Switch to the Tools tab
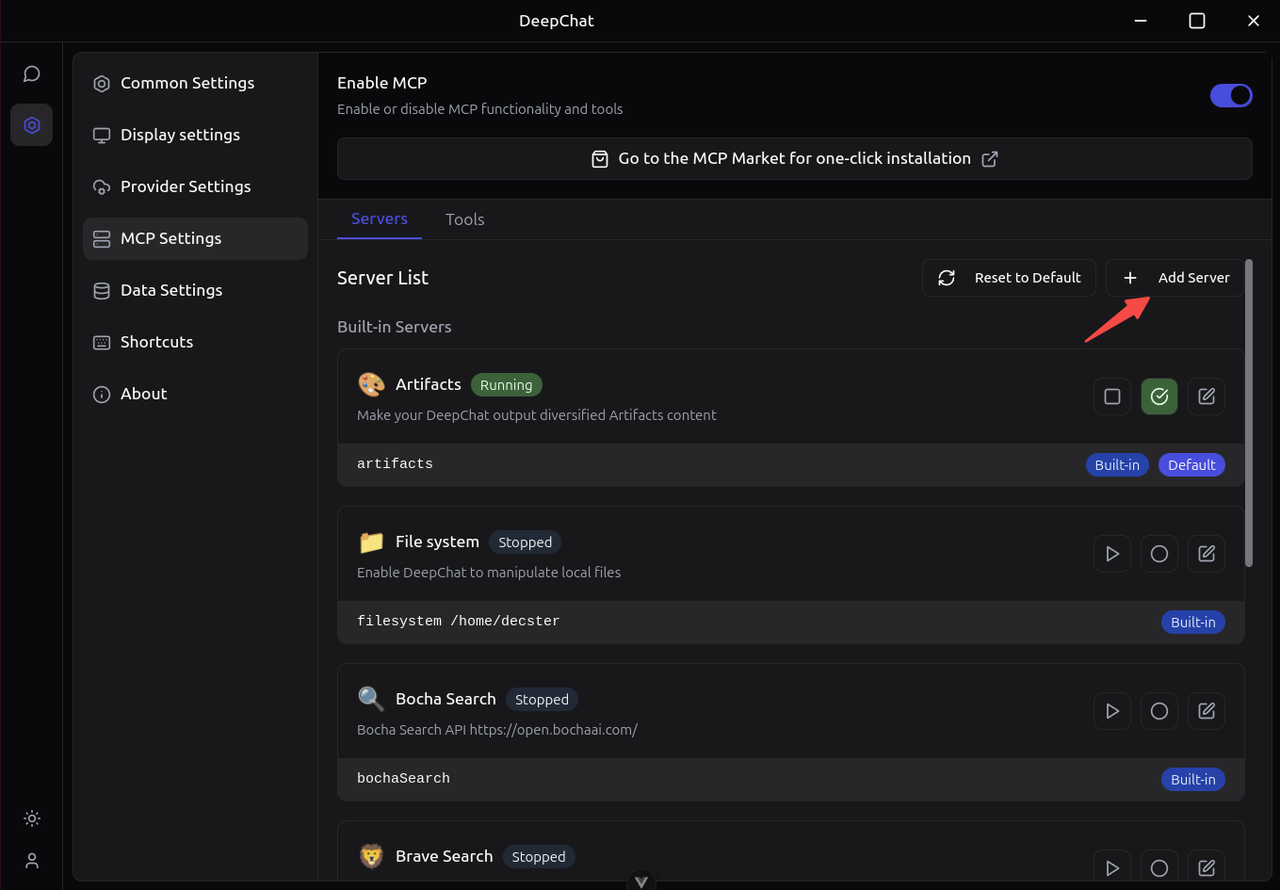The image size is (1280, 890). tap(465, 219)
